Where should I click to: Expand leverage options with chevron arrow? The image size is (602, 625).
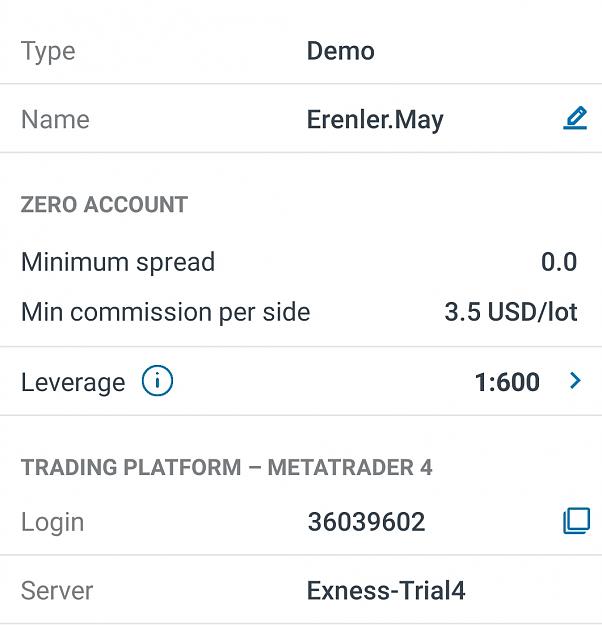click(575, 381)
